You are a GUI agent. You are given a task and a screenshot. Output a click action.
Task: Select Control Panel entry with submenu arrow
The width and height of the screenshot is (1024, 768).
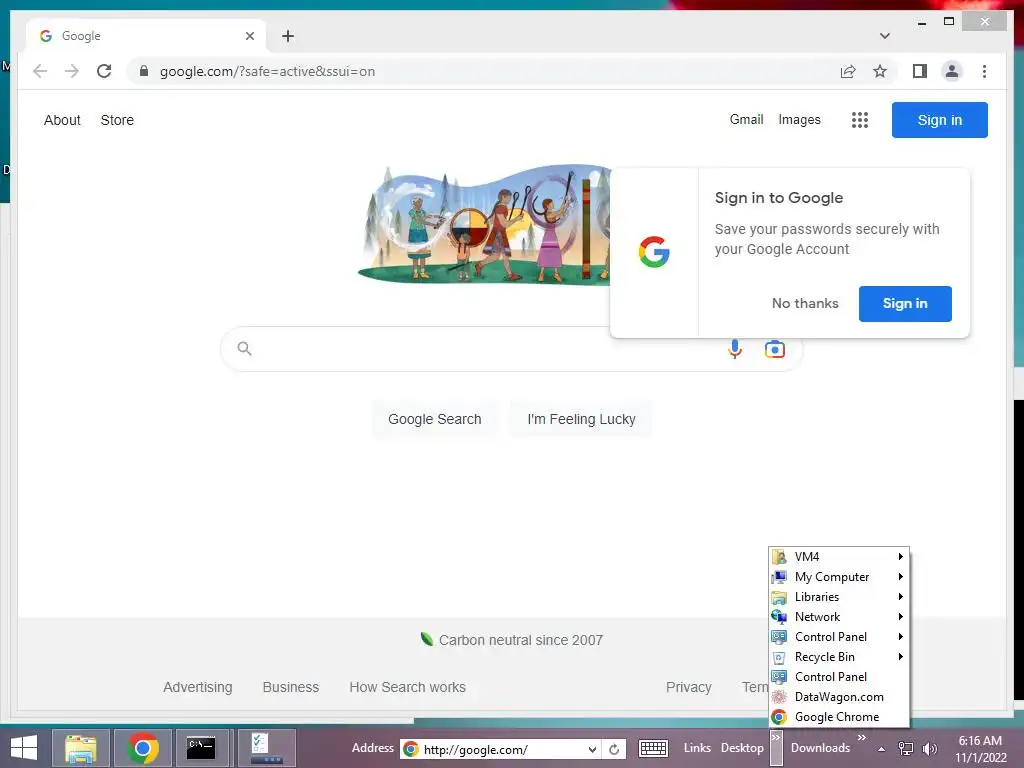[839, 637]
